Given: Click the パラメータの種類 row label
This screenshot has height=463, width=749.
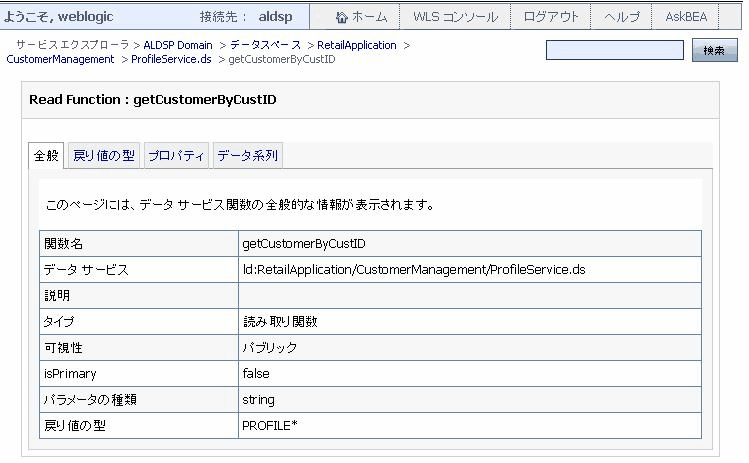Looking at the screenshot, I should click(90, 399).
